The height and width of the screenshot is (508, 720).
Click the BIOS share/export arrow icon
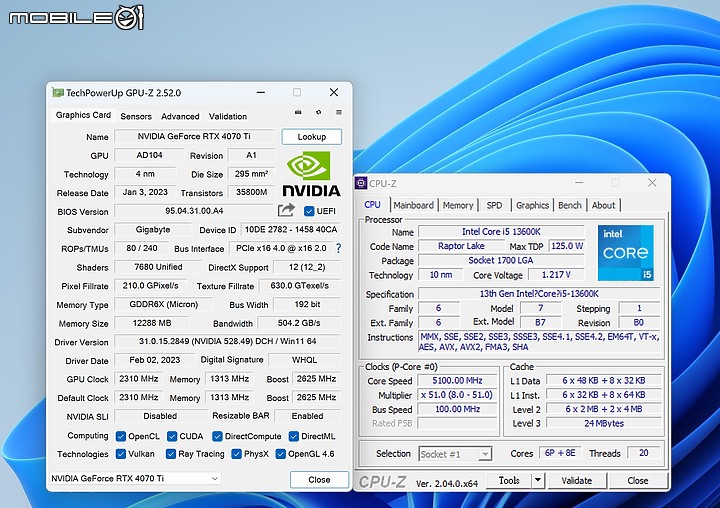(286, 210)
